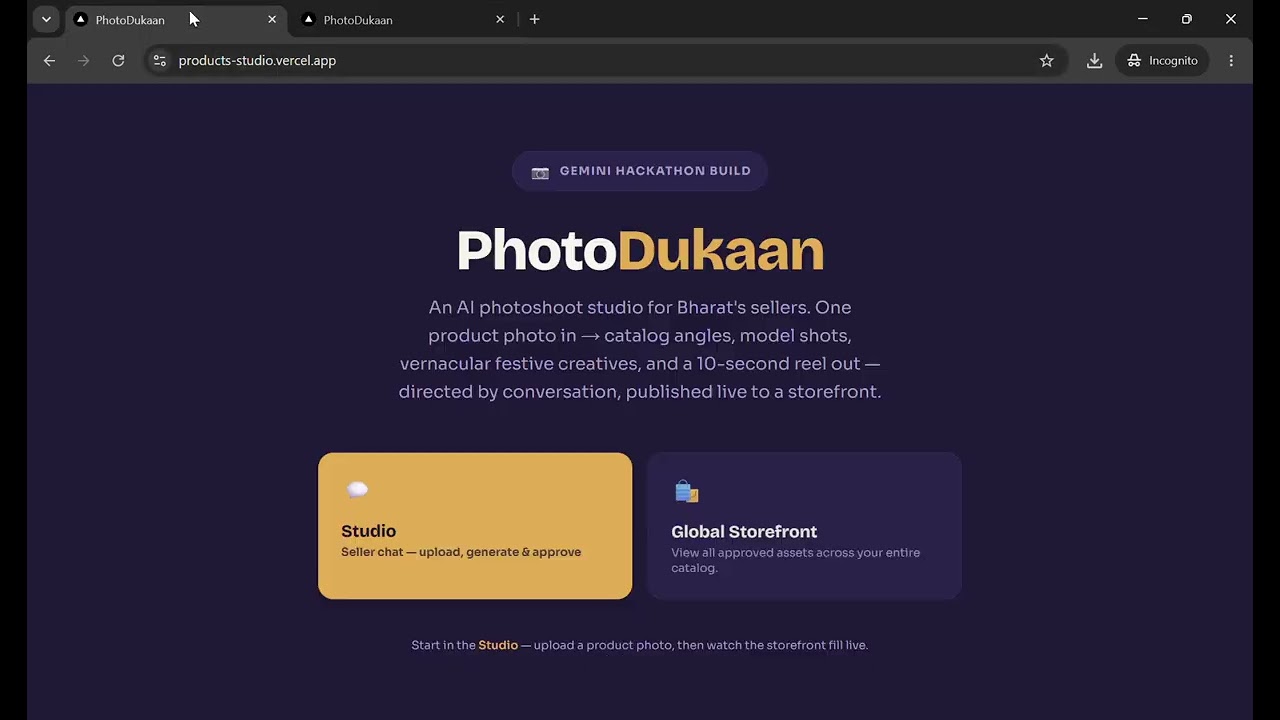Screen dimensions: 1280x720
Task: Click the favicon on the first tab
Action: [x=81, y=19]
